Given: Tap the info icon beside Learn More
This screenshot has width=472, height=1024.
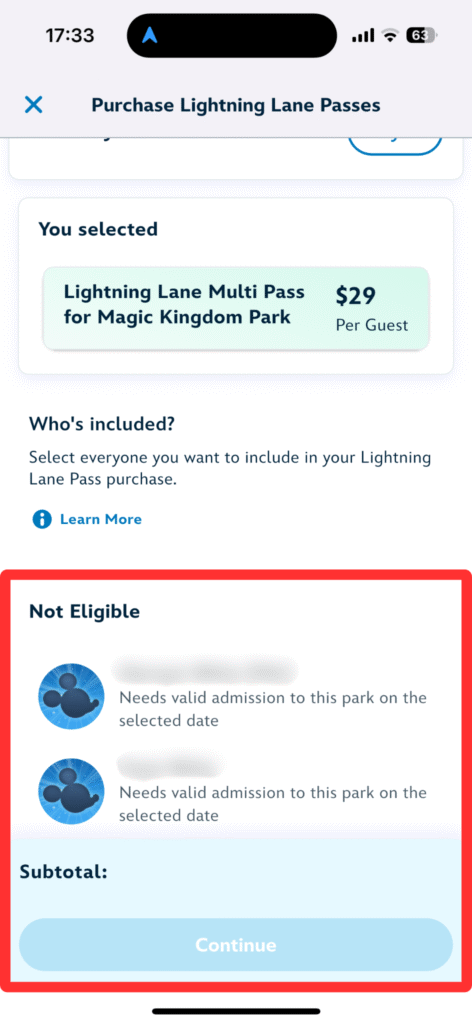Looking at the screenshot, I should click(x=42, y=519).
